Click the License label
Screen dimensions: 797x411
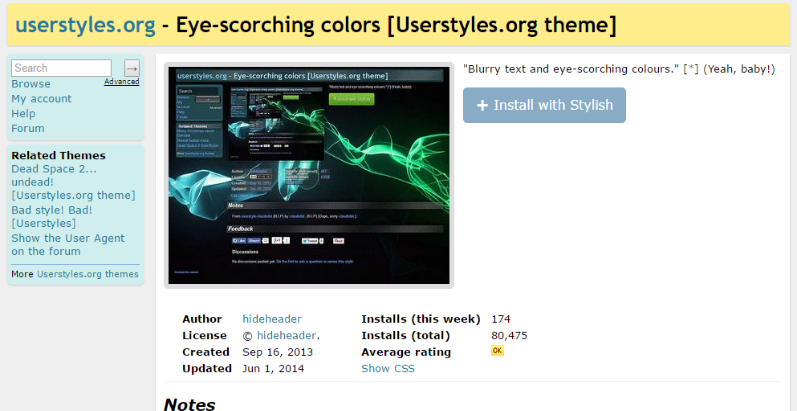pos(204,335)
